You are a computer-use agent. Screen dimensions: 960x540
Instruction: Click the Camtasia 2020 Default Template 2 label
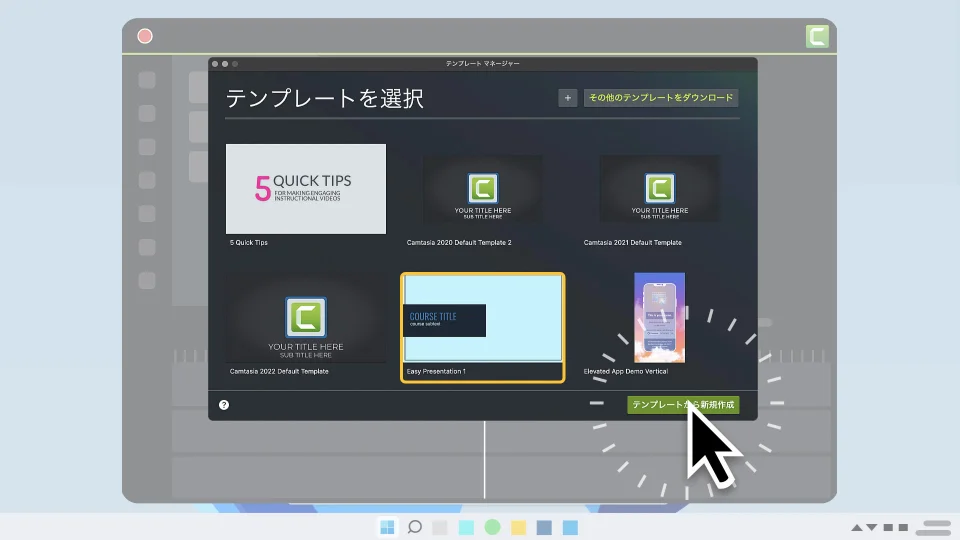[459, 242]
